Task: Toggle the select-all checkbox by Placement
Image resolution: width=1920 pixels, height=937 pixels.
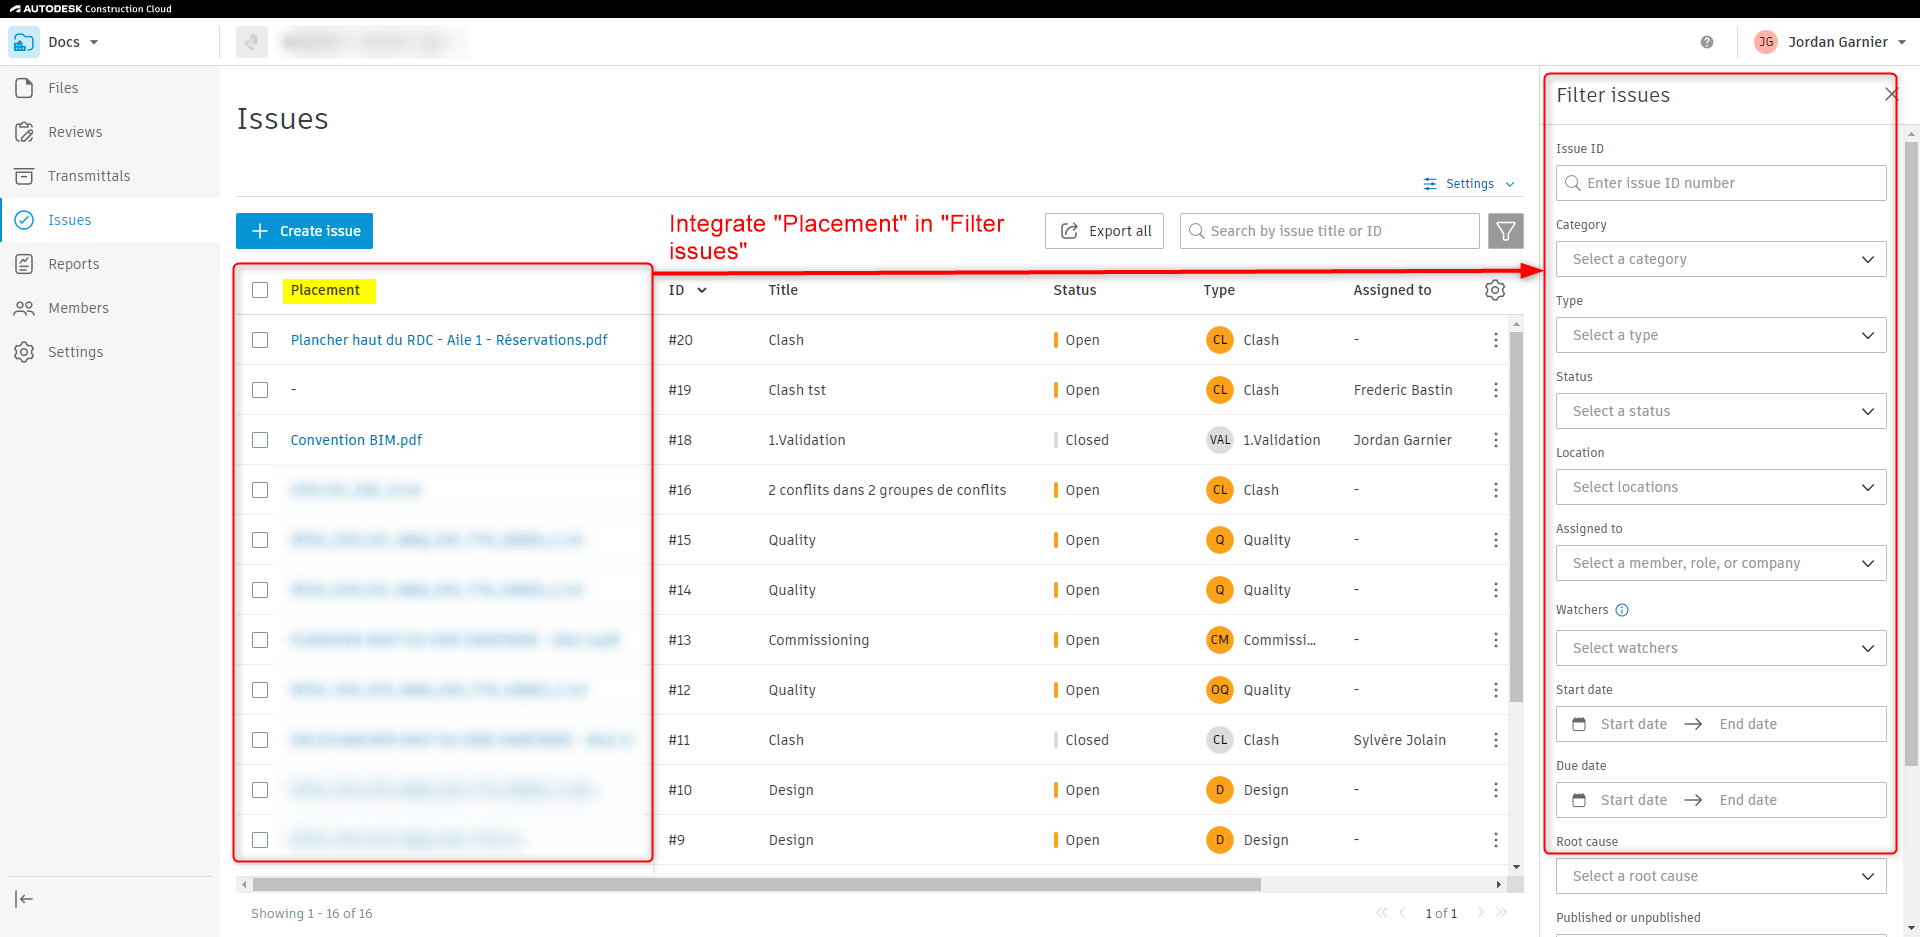Action: (260, 290)
